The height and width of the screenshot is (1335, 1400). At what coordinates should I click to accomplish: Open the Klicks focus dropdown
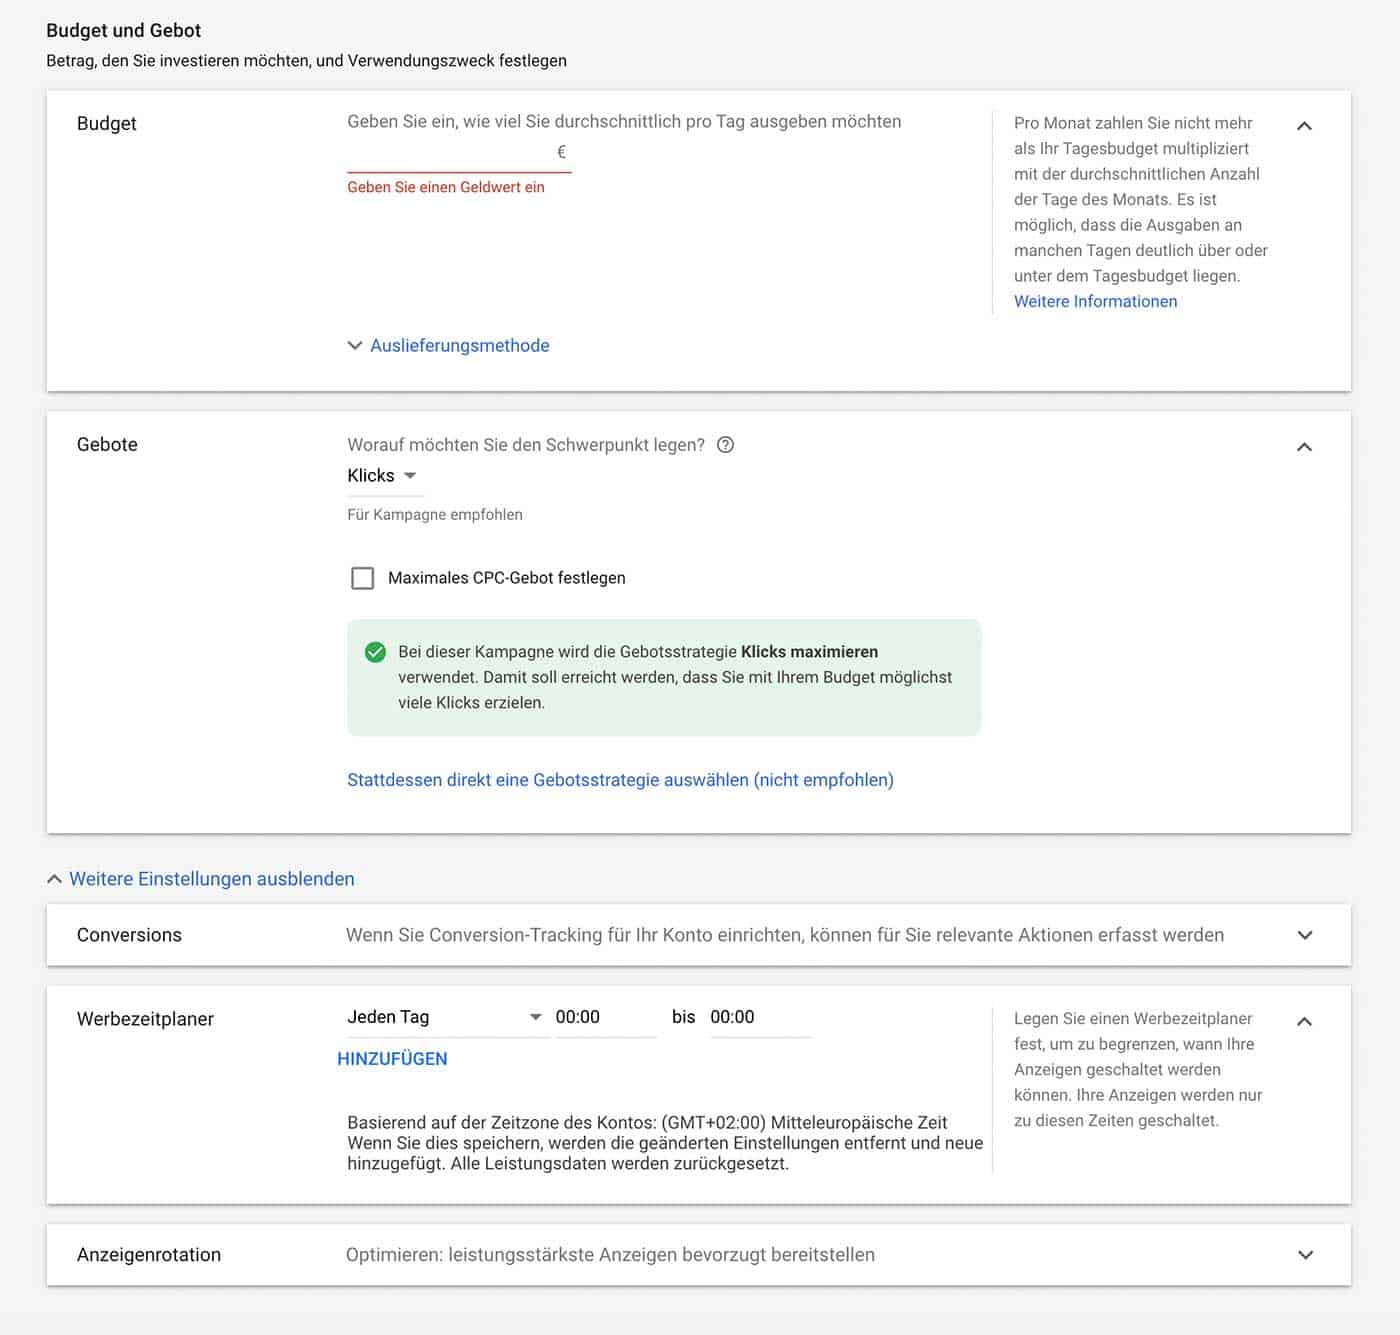384,476
